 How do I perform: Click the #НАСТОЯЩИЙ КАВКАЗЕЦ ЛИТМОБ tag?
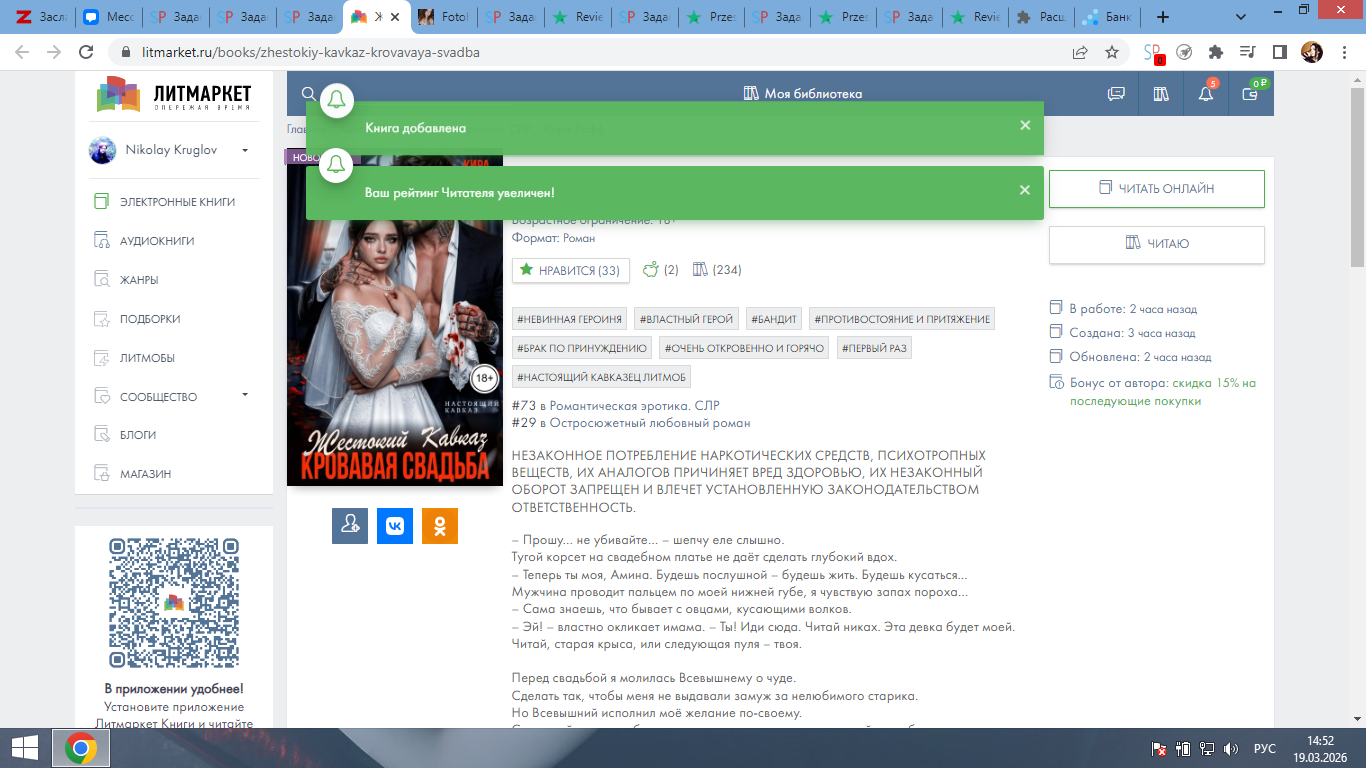click(x=601, y=377)
